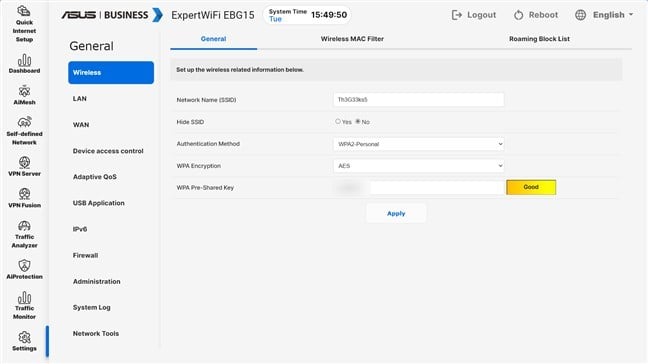This screenshot has width=648, height=364.
Task: Click the WPA Encryption label
Action: coord(199,166)
